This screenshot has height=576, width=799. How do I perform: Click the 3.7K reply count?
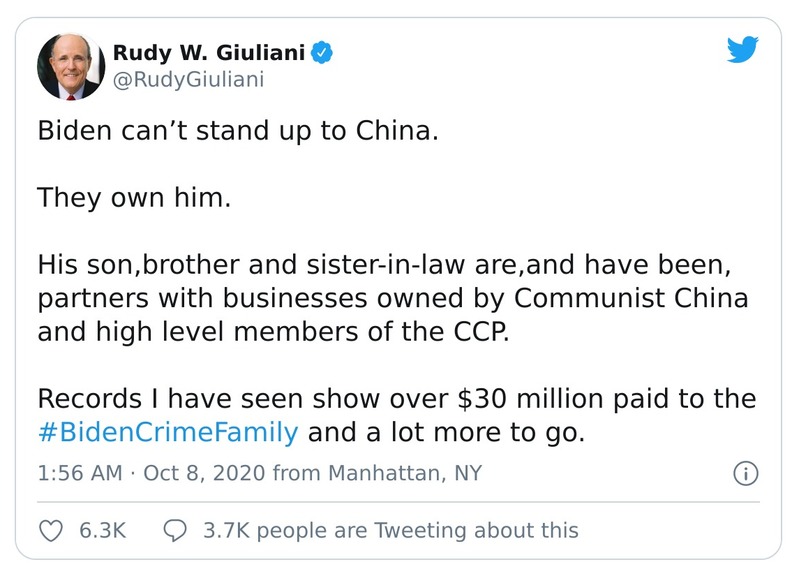pyautogui.click(x=226, y=530)
